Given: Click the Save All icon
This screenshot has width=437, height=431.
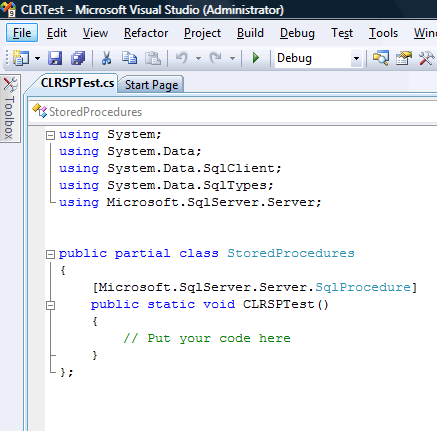Looking at the screenshot, I should pyautogui.click(x=78, y=58).
